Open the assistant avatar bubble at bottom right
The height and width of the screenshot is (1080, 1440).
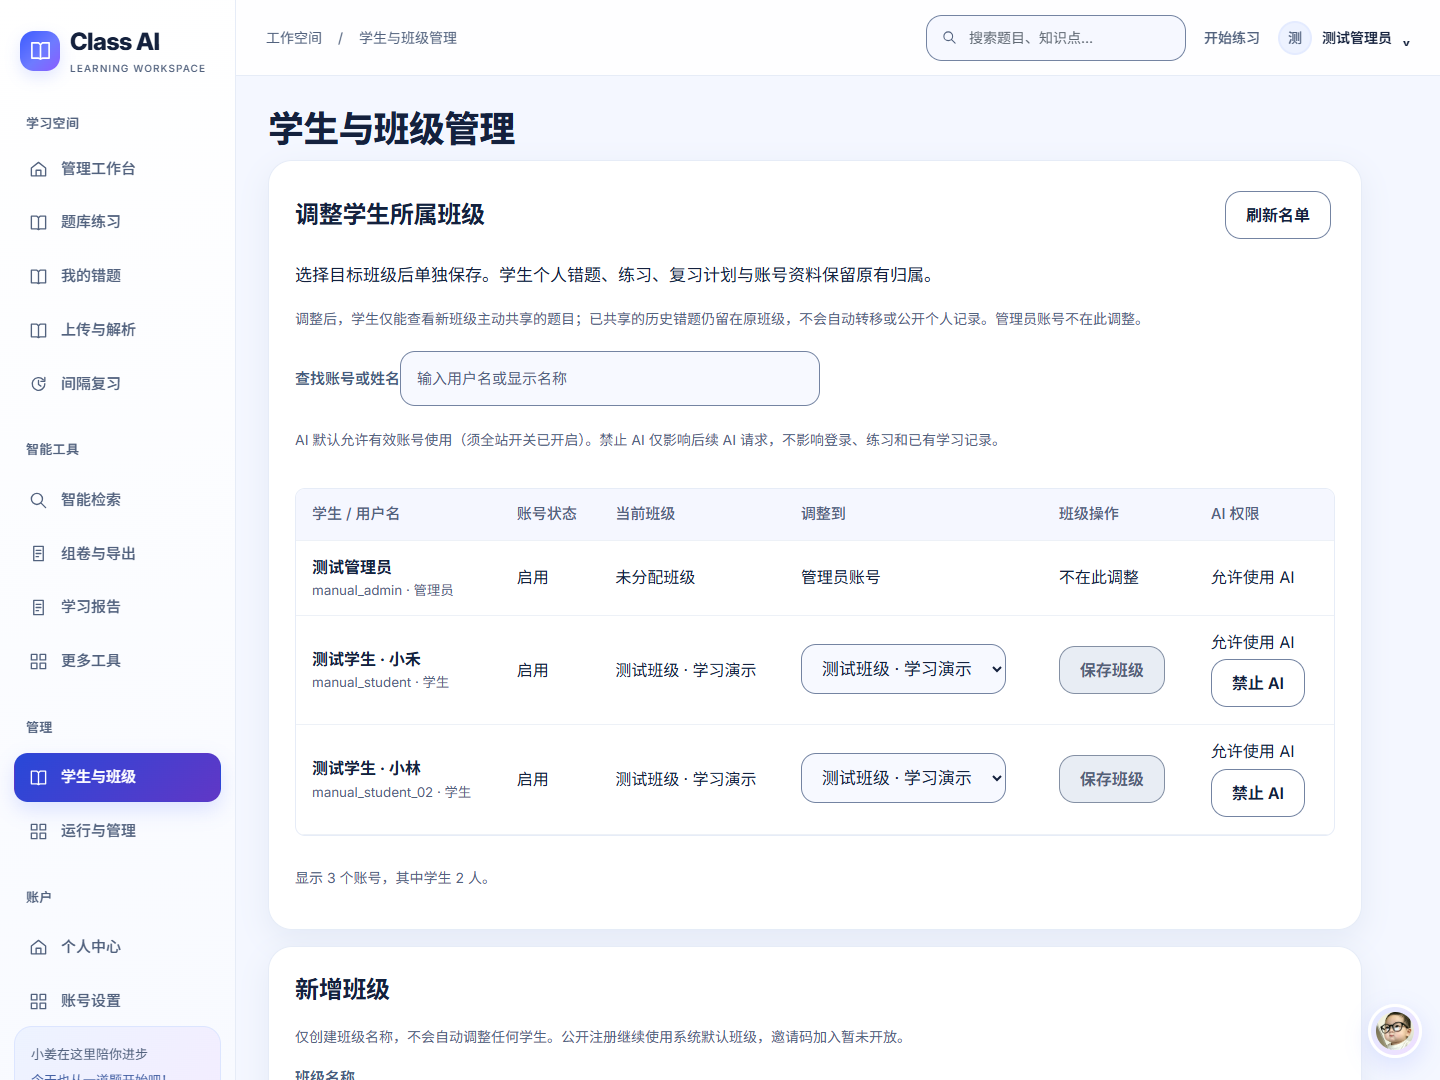1394,1030
